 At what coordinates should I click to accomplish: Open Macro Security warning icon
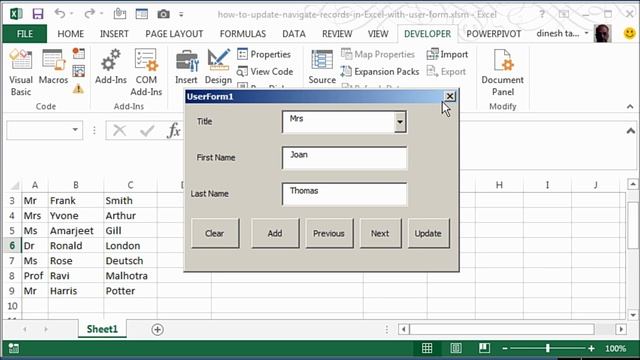78,89
